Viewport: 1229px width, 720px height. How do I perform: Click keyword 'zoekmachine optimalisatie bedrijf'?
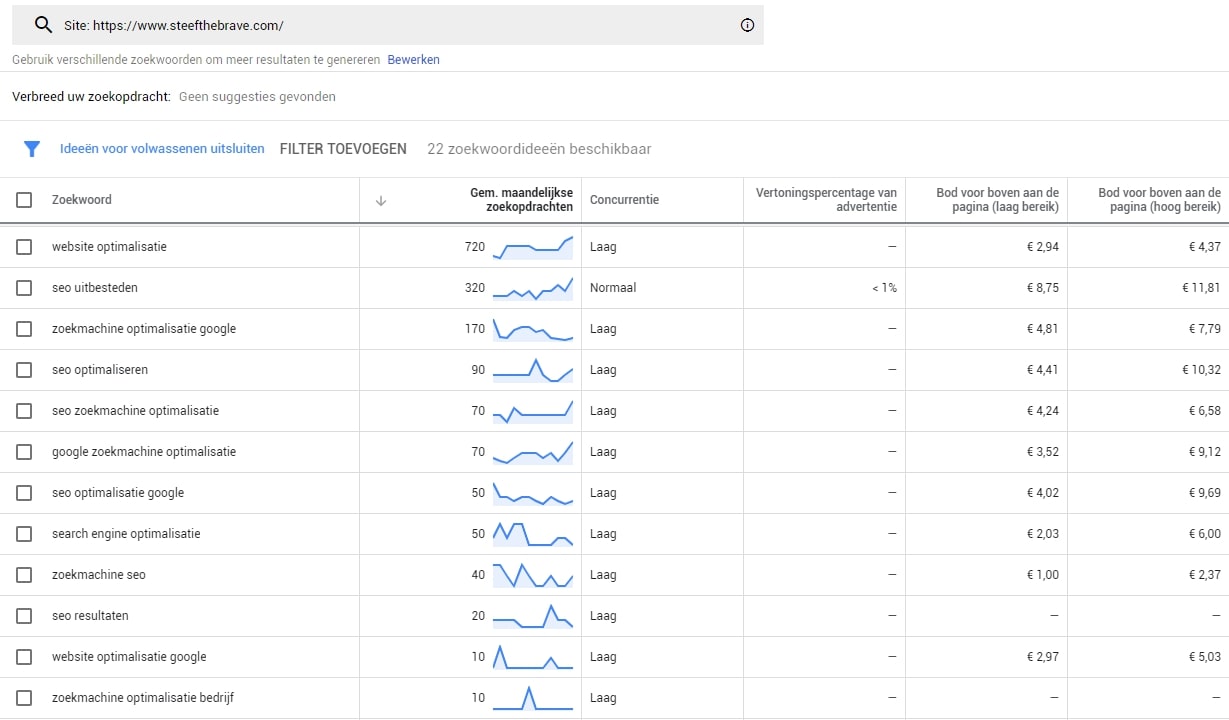143,698
